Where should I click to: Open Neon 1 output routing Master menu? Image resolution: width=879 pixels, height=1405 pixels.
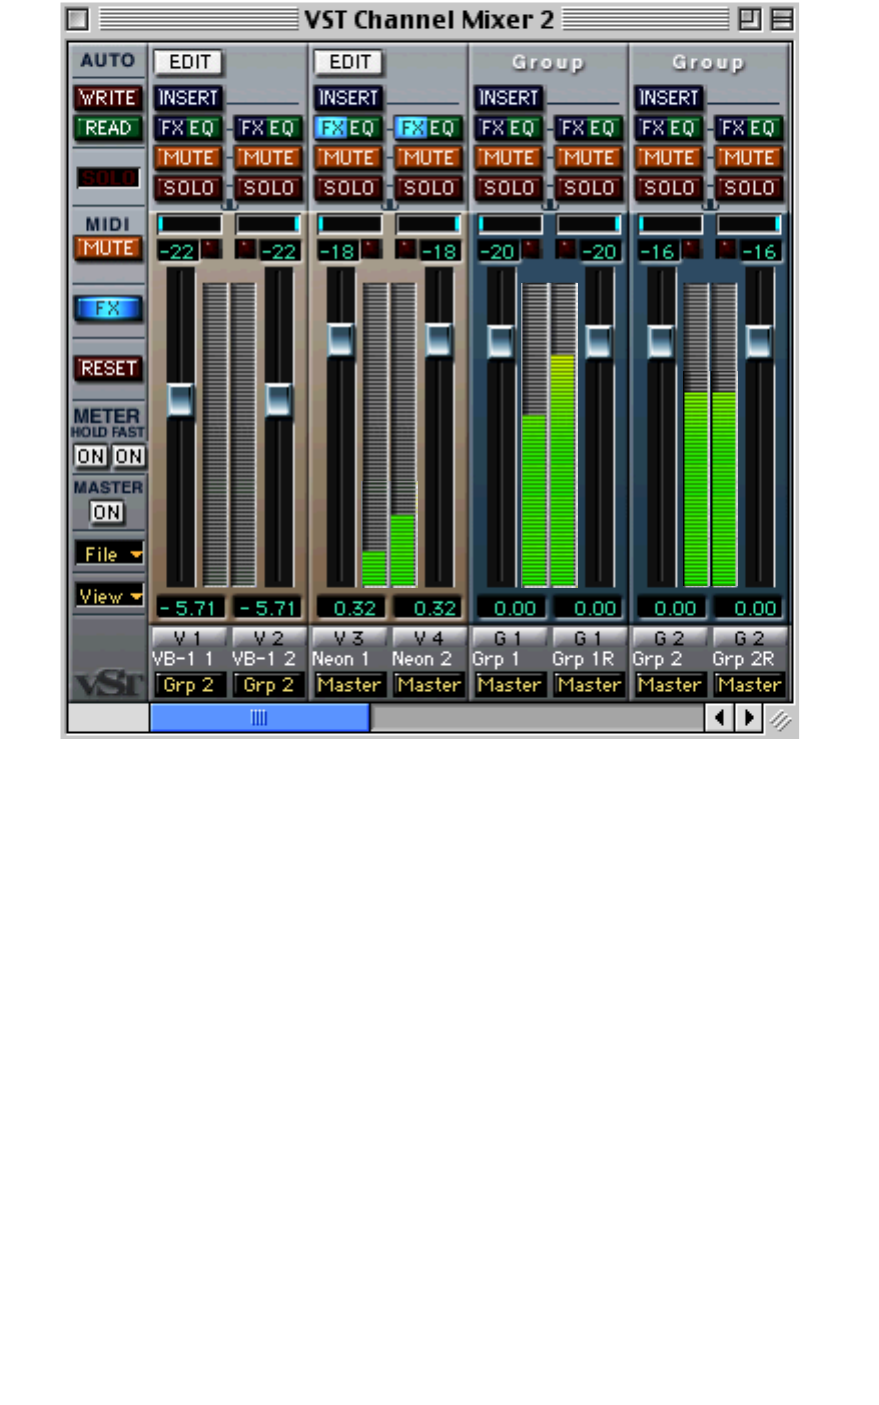click(x=348, y=685)
